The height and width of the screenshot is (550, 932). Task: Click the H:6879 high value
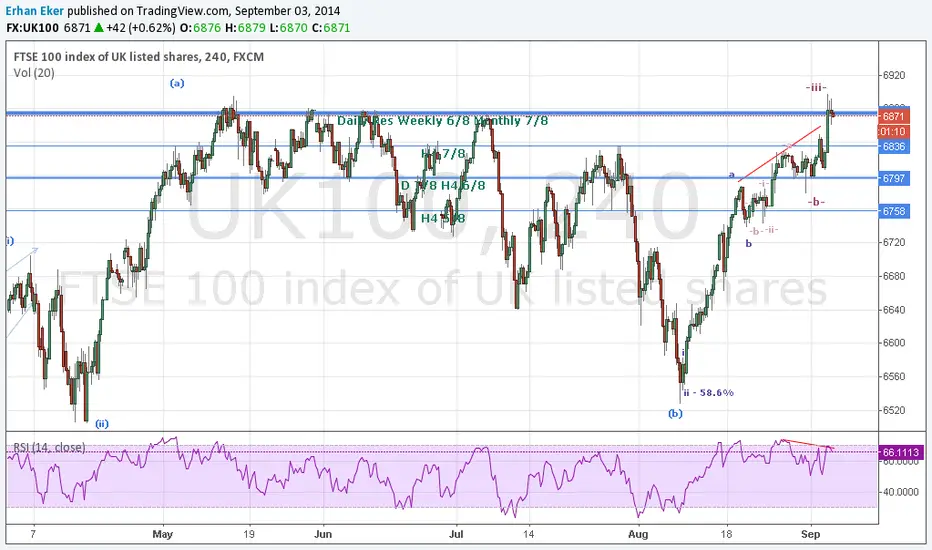245,28
